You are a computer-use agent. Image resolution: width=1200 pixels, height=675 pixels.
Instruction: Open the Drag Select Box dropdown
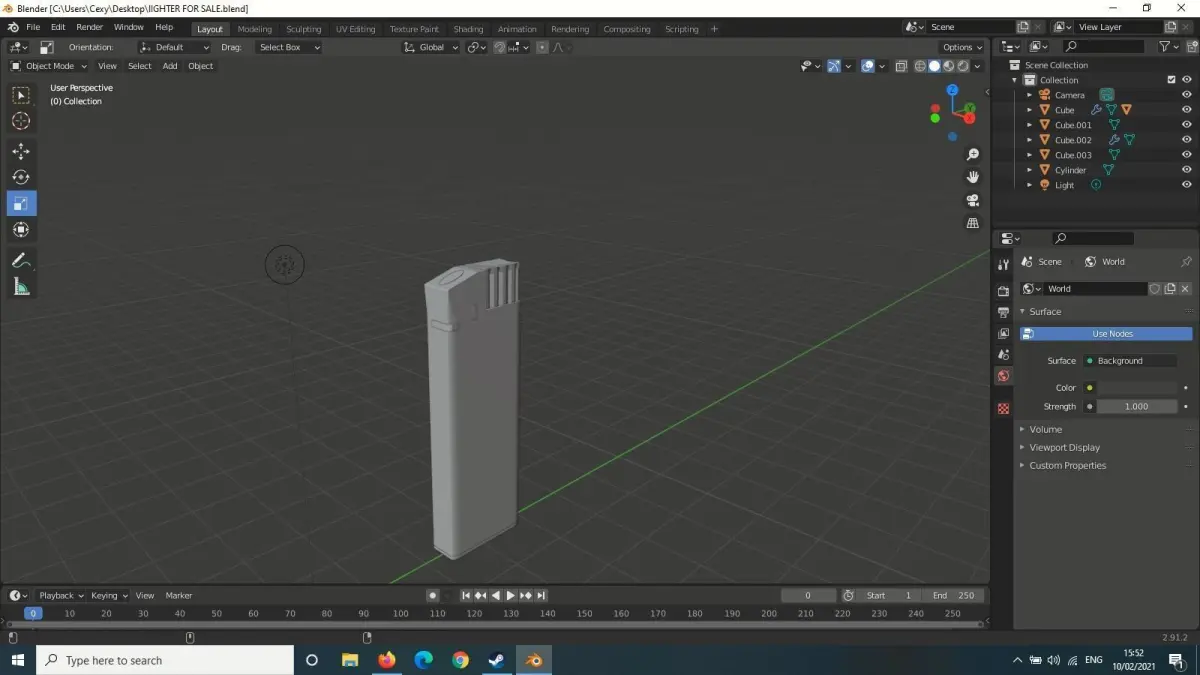coord(288,47)
